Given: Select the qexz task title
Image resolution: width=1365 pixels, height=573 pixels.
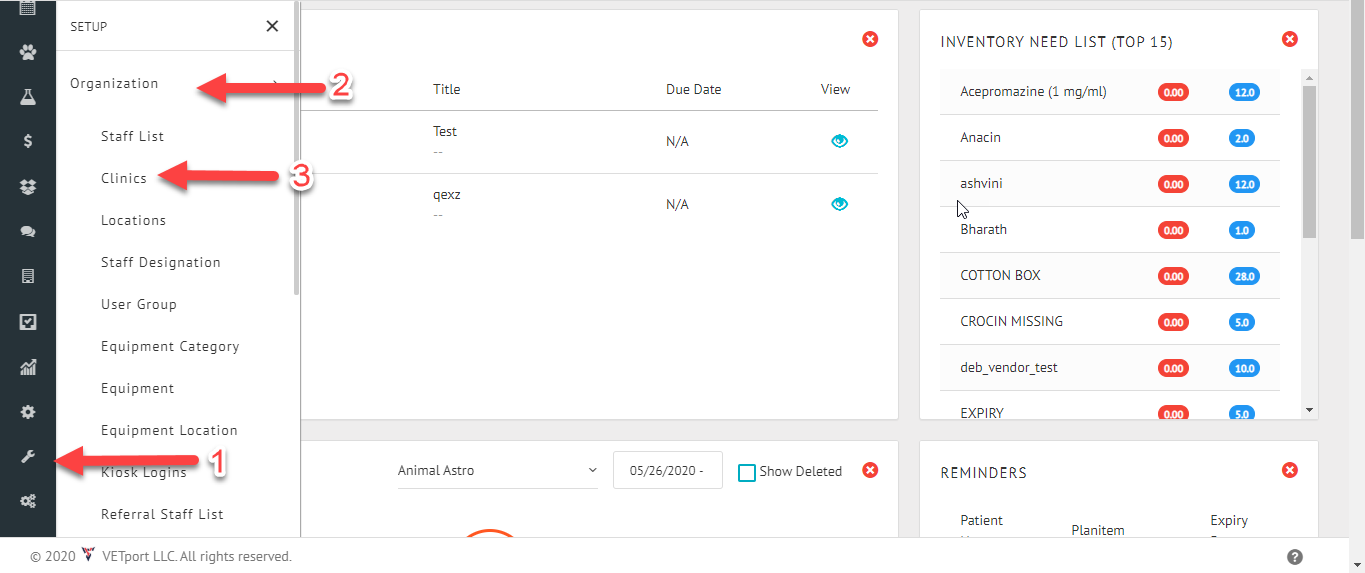Looking at the screenshot, I should (447, 195).
